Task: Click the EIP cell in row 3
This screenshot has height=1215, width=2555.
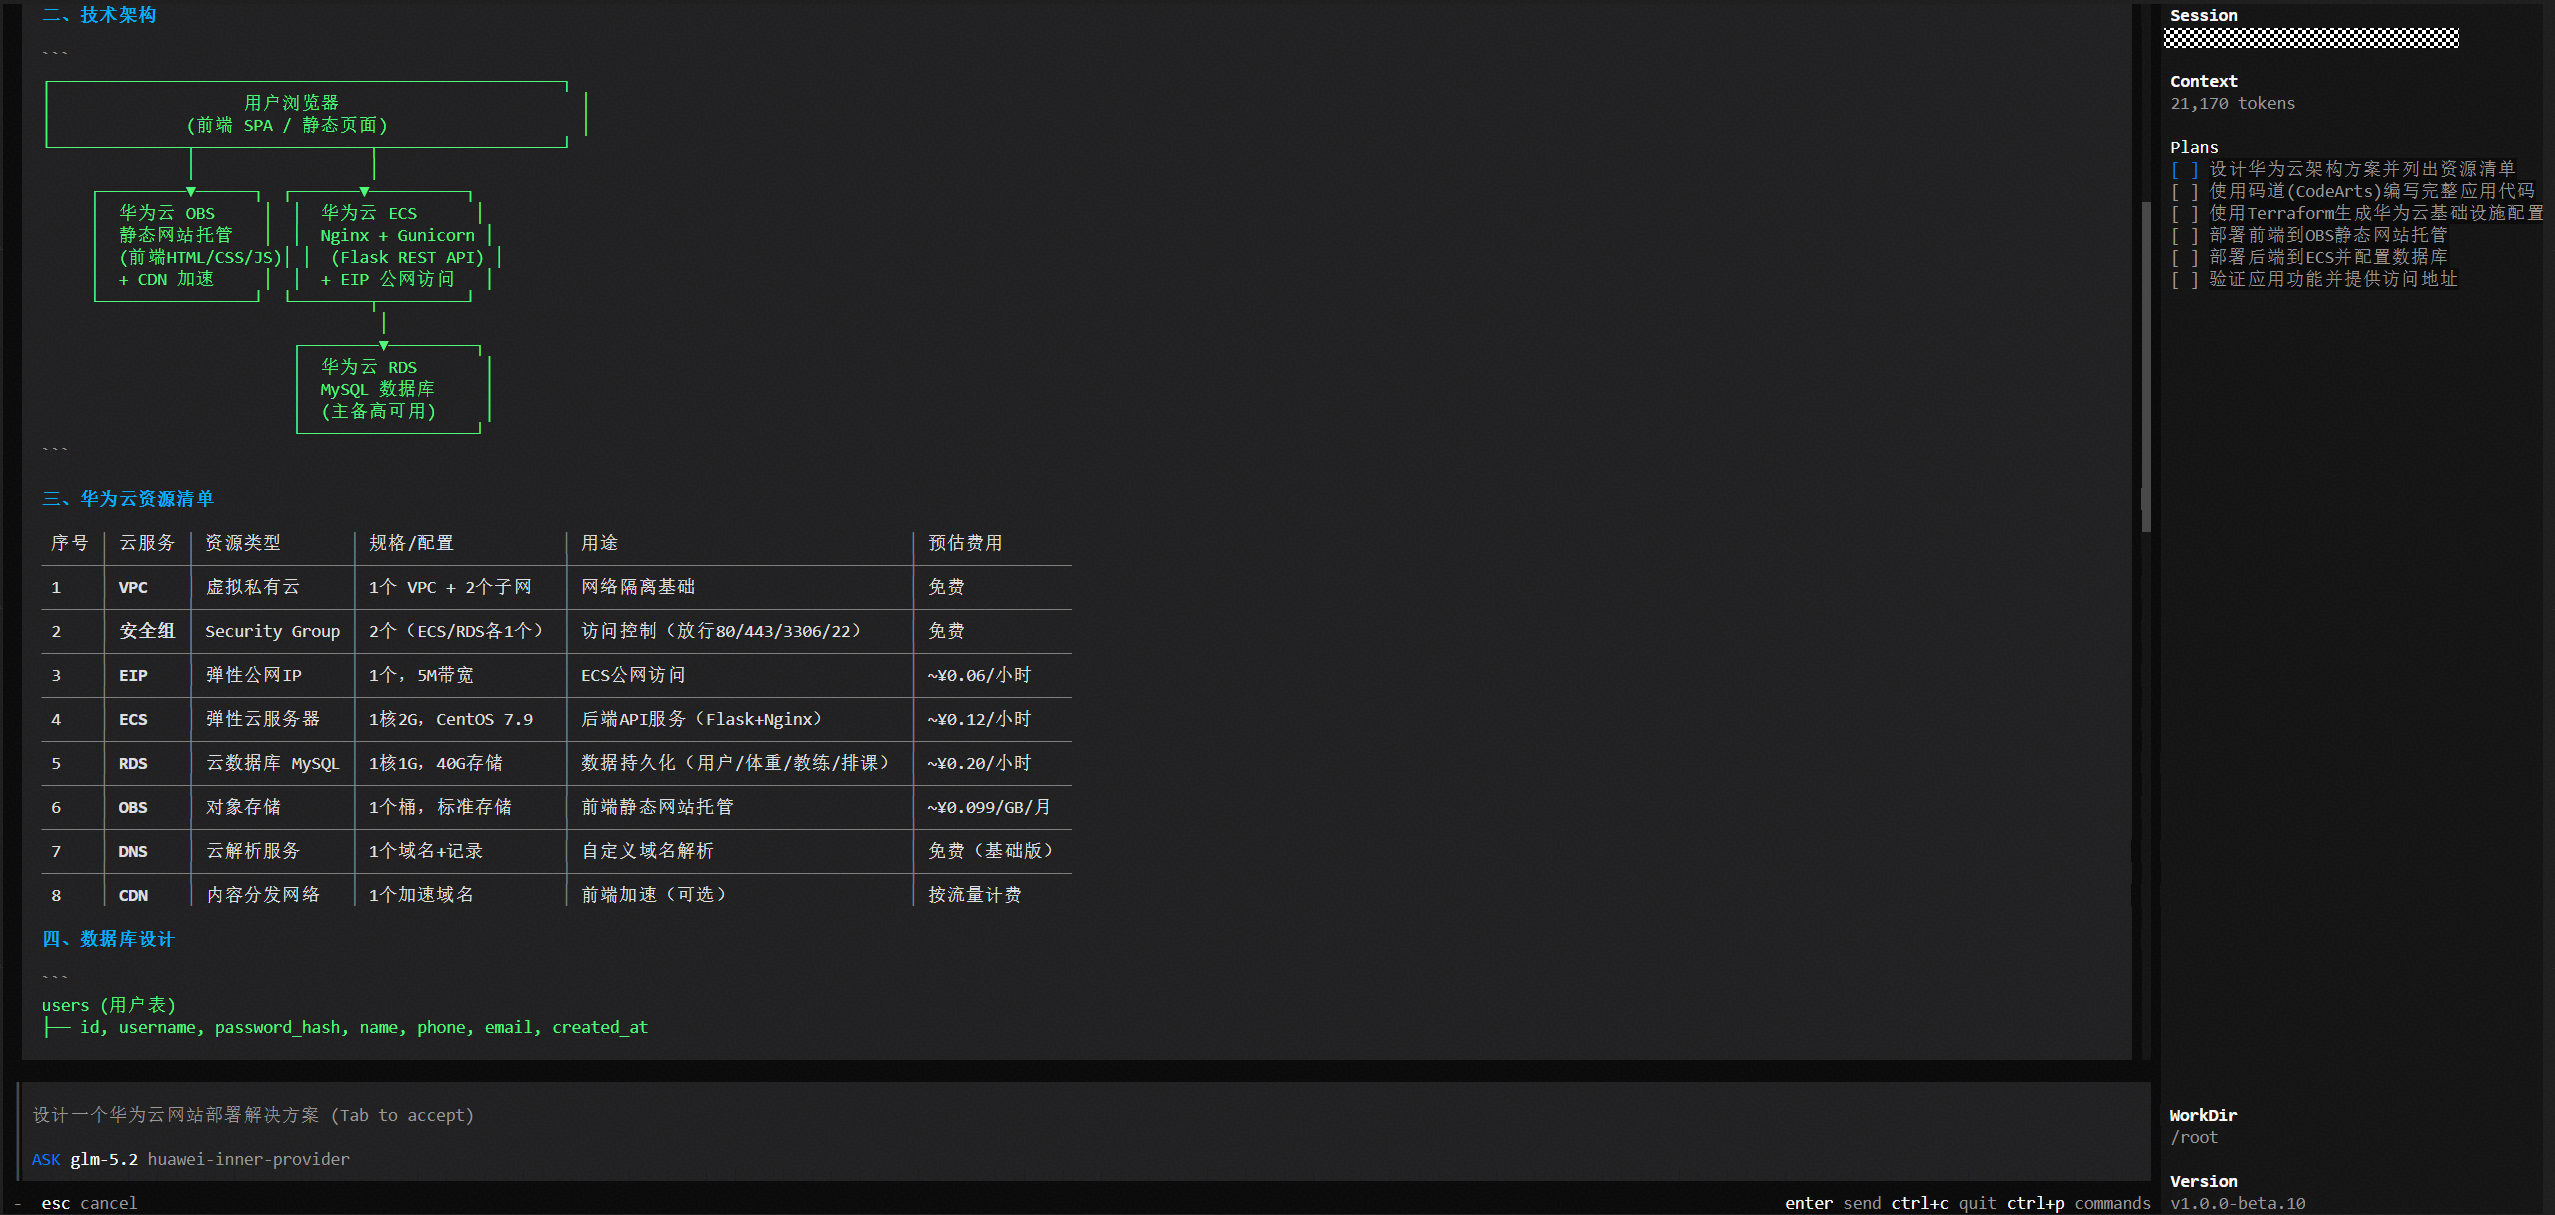Action: click(x=133, y=675)
